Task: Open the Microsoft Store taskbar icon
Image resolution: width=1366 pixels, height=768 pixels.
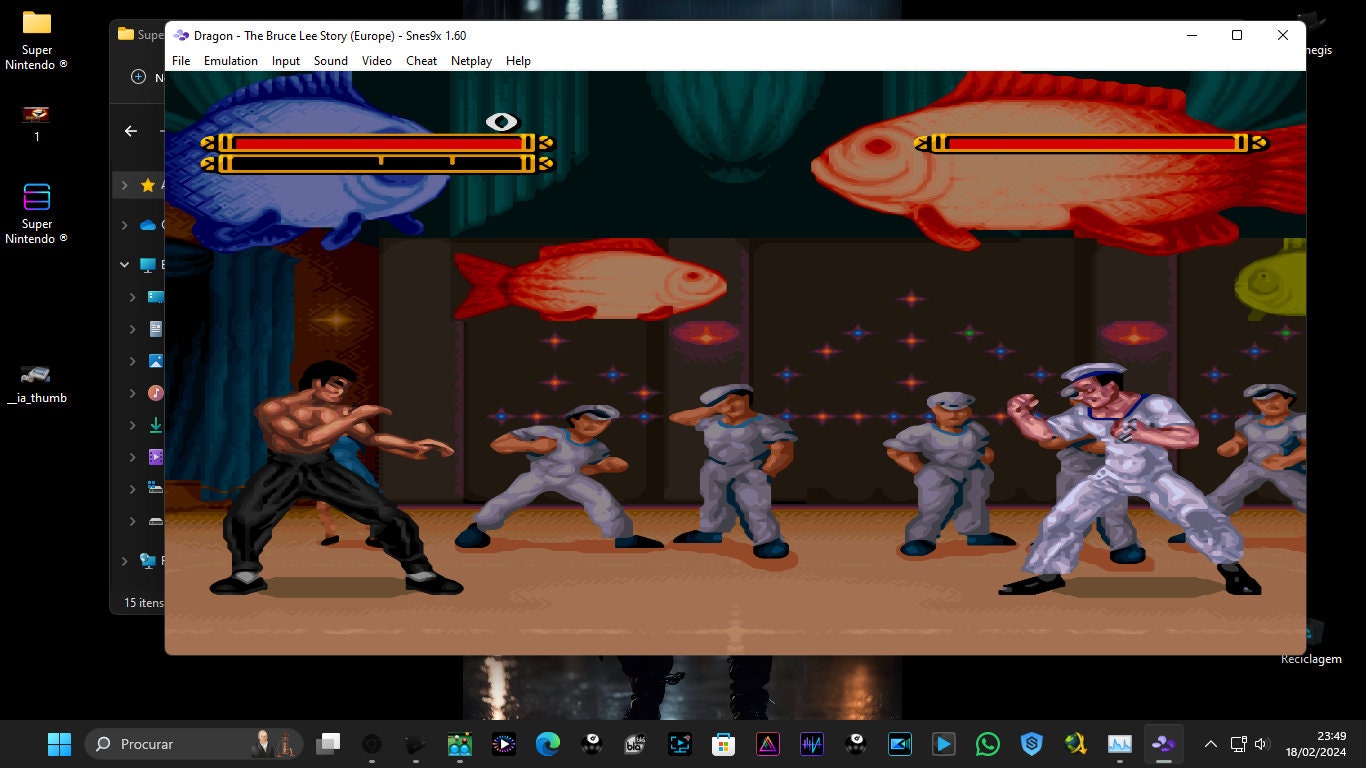Action: pyautogui.click(x=723, y=744)
